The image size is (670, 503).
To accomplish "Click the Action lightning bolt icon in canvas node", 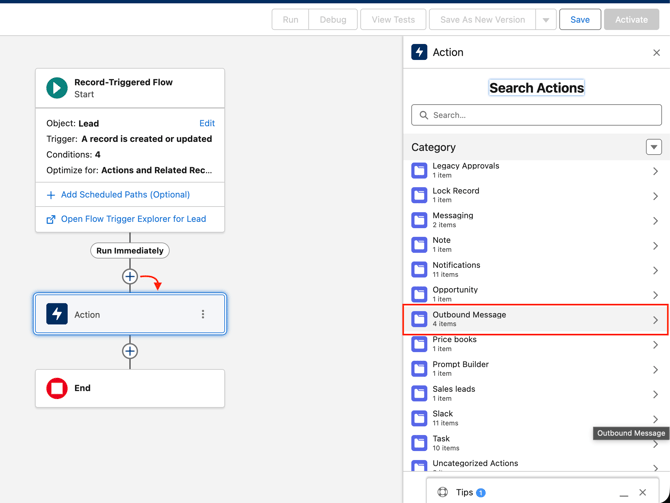I will [x=57, y=314].
